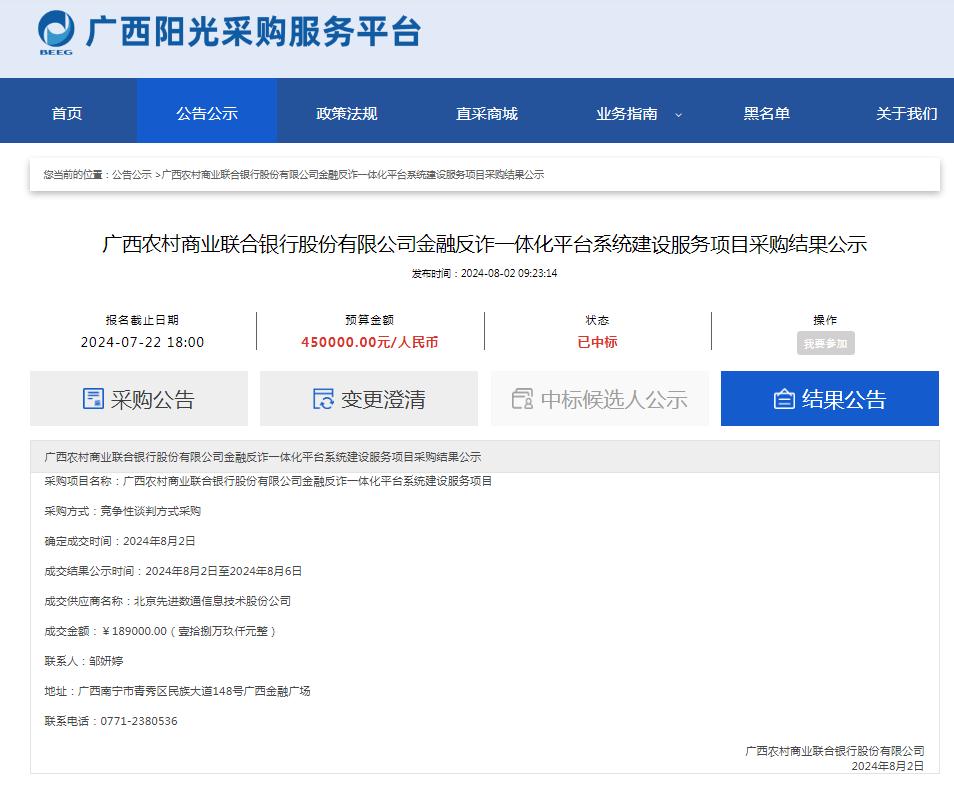Image resolution: width=954 pixels, height=785 pixels.
Task: Click the 状态 label
Action: [597, 320]
